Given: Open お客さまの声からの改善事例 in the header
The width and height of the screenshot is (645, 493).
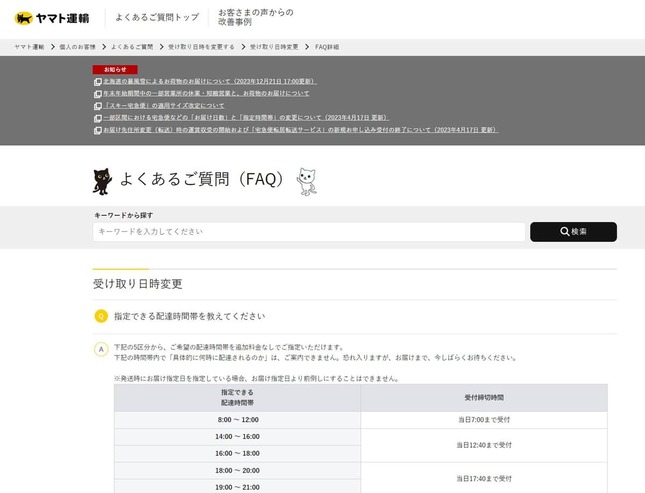Looking at the screenshot, I should click(x=256, y=17).
